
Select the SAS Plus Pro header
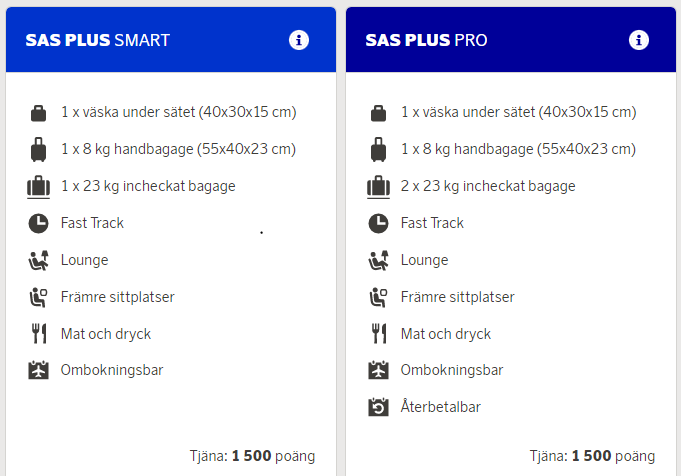click(426, 40)
